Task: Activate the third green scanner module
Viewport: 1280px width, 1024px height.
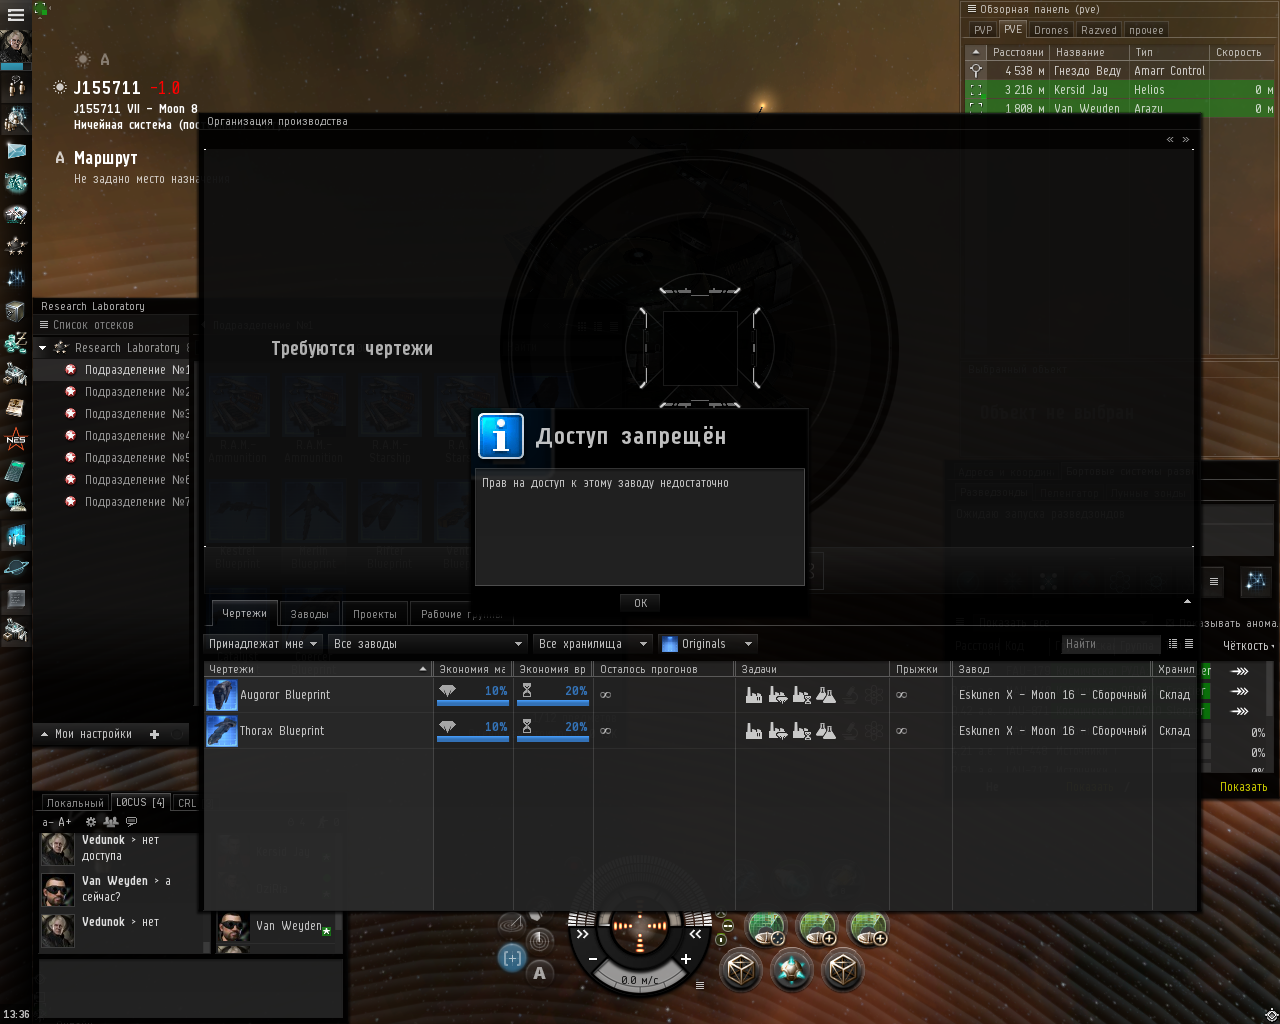Action: click(x=868, y=927)
